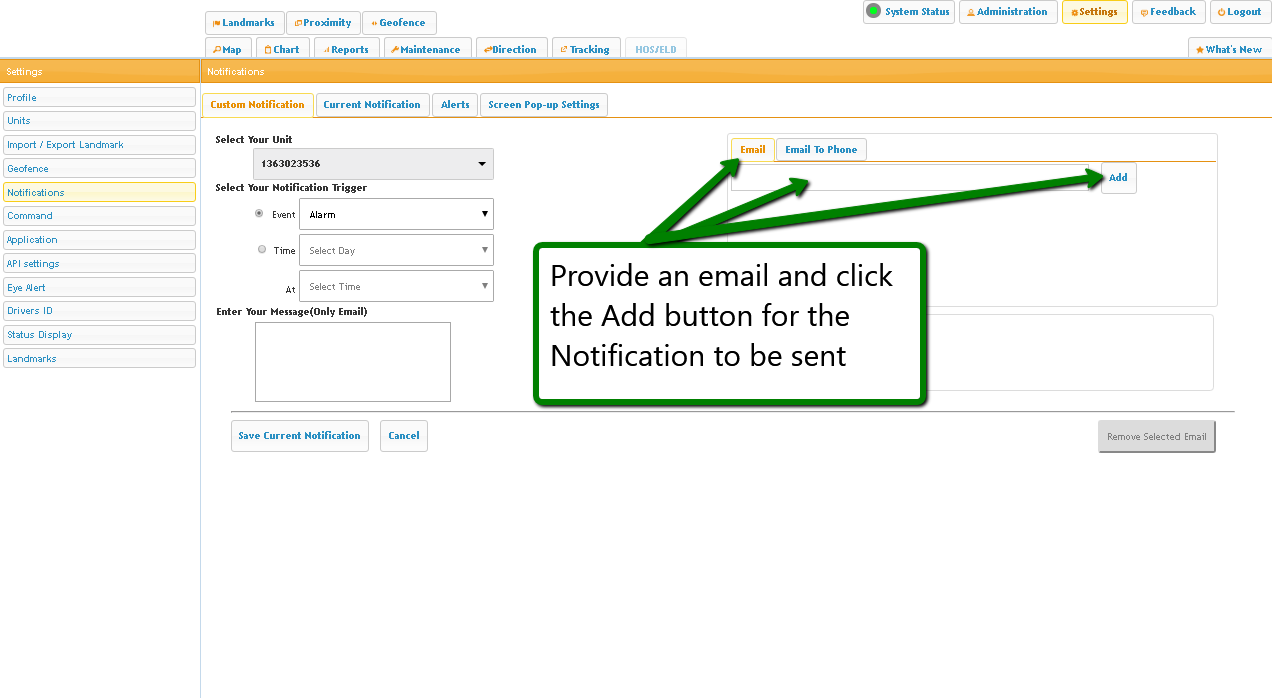Select the Time trigger radio button
Image resolution: width=1272 pixels, height=698 pixels.
pyautogui.click(x=262, y=250)
